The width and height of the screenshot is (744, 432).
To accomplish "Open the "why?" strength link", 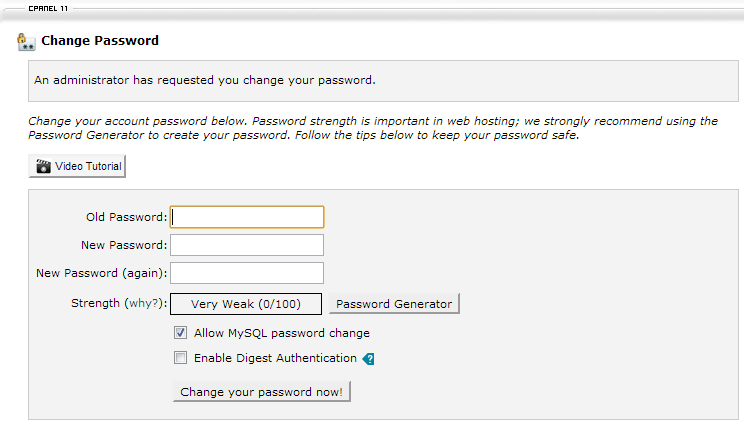I will pos(143,303).
